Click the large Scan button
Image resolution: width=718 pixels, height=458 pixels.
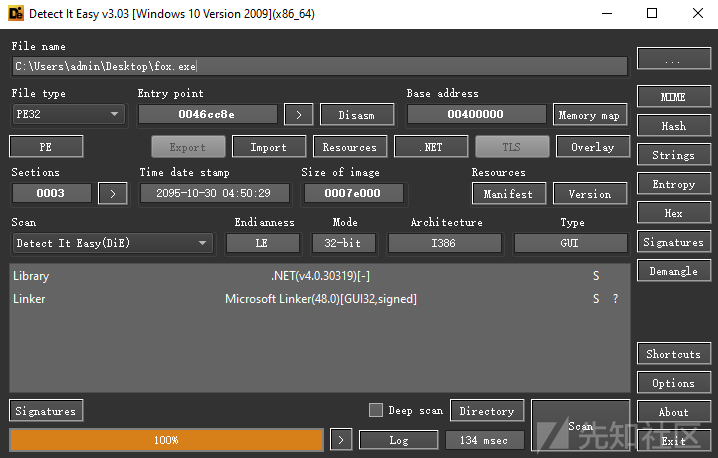(581, 426)
